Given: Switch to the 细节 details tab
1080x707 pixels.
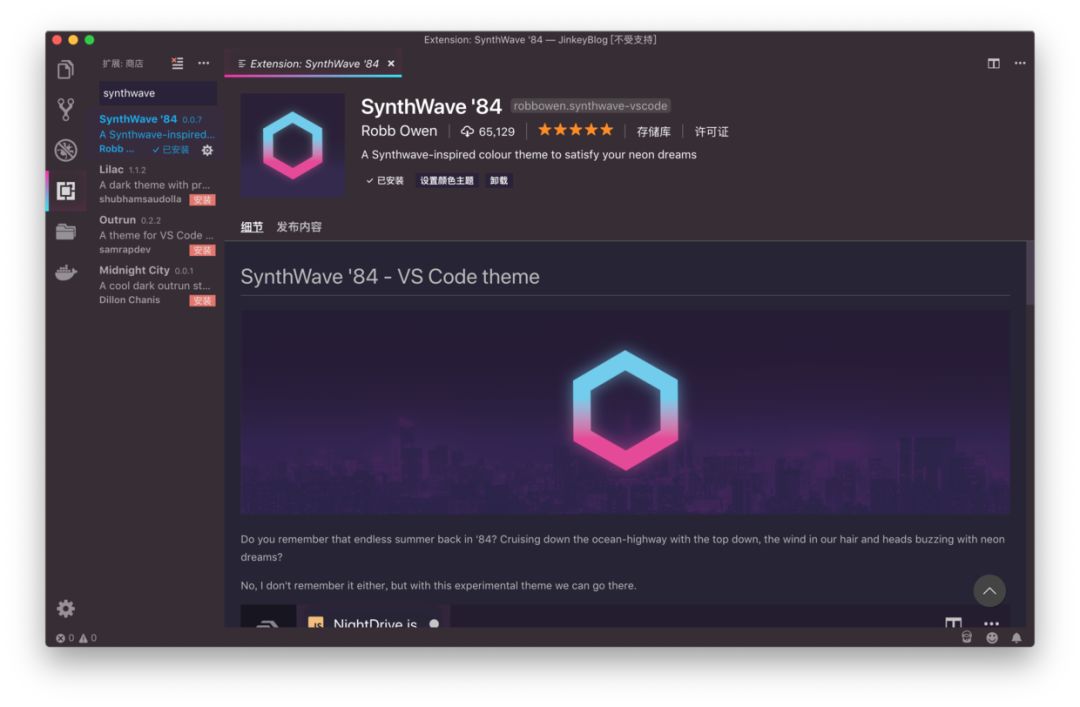Looking at the screenshot, I should pyautogui.click(x=251, y=227).
